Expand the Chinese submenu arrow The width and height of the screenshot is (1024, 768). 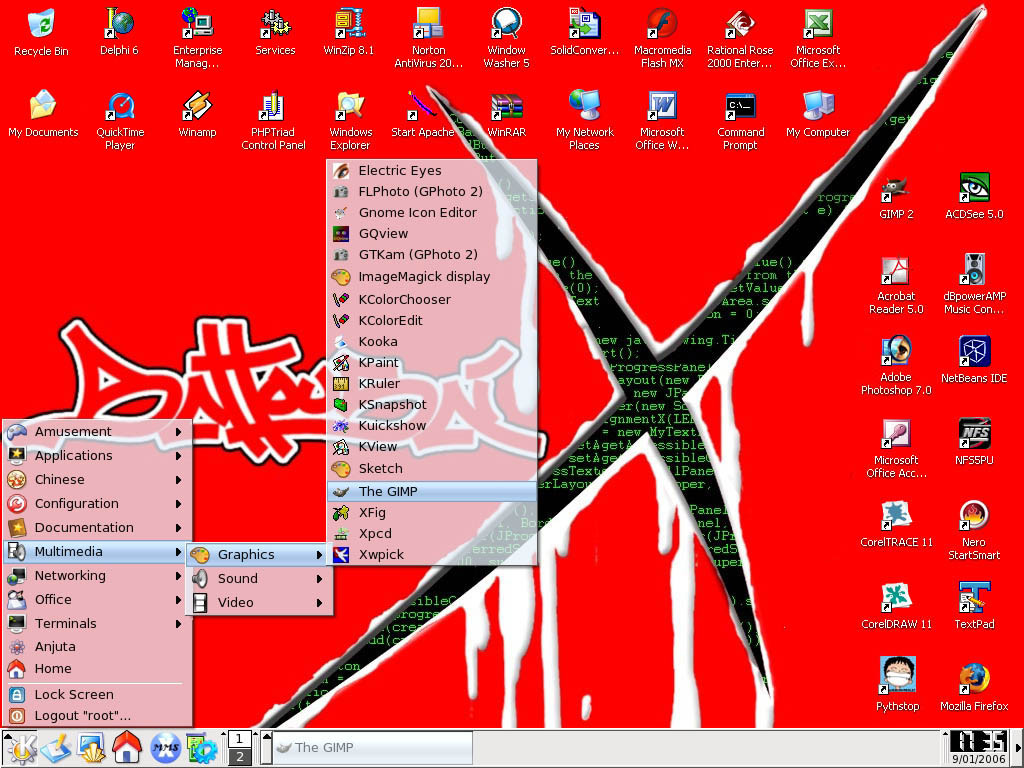[x=178, y=480]
